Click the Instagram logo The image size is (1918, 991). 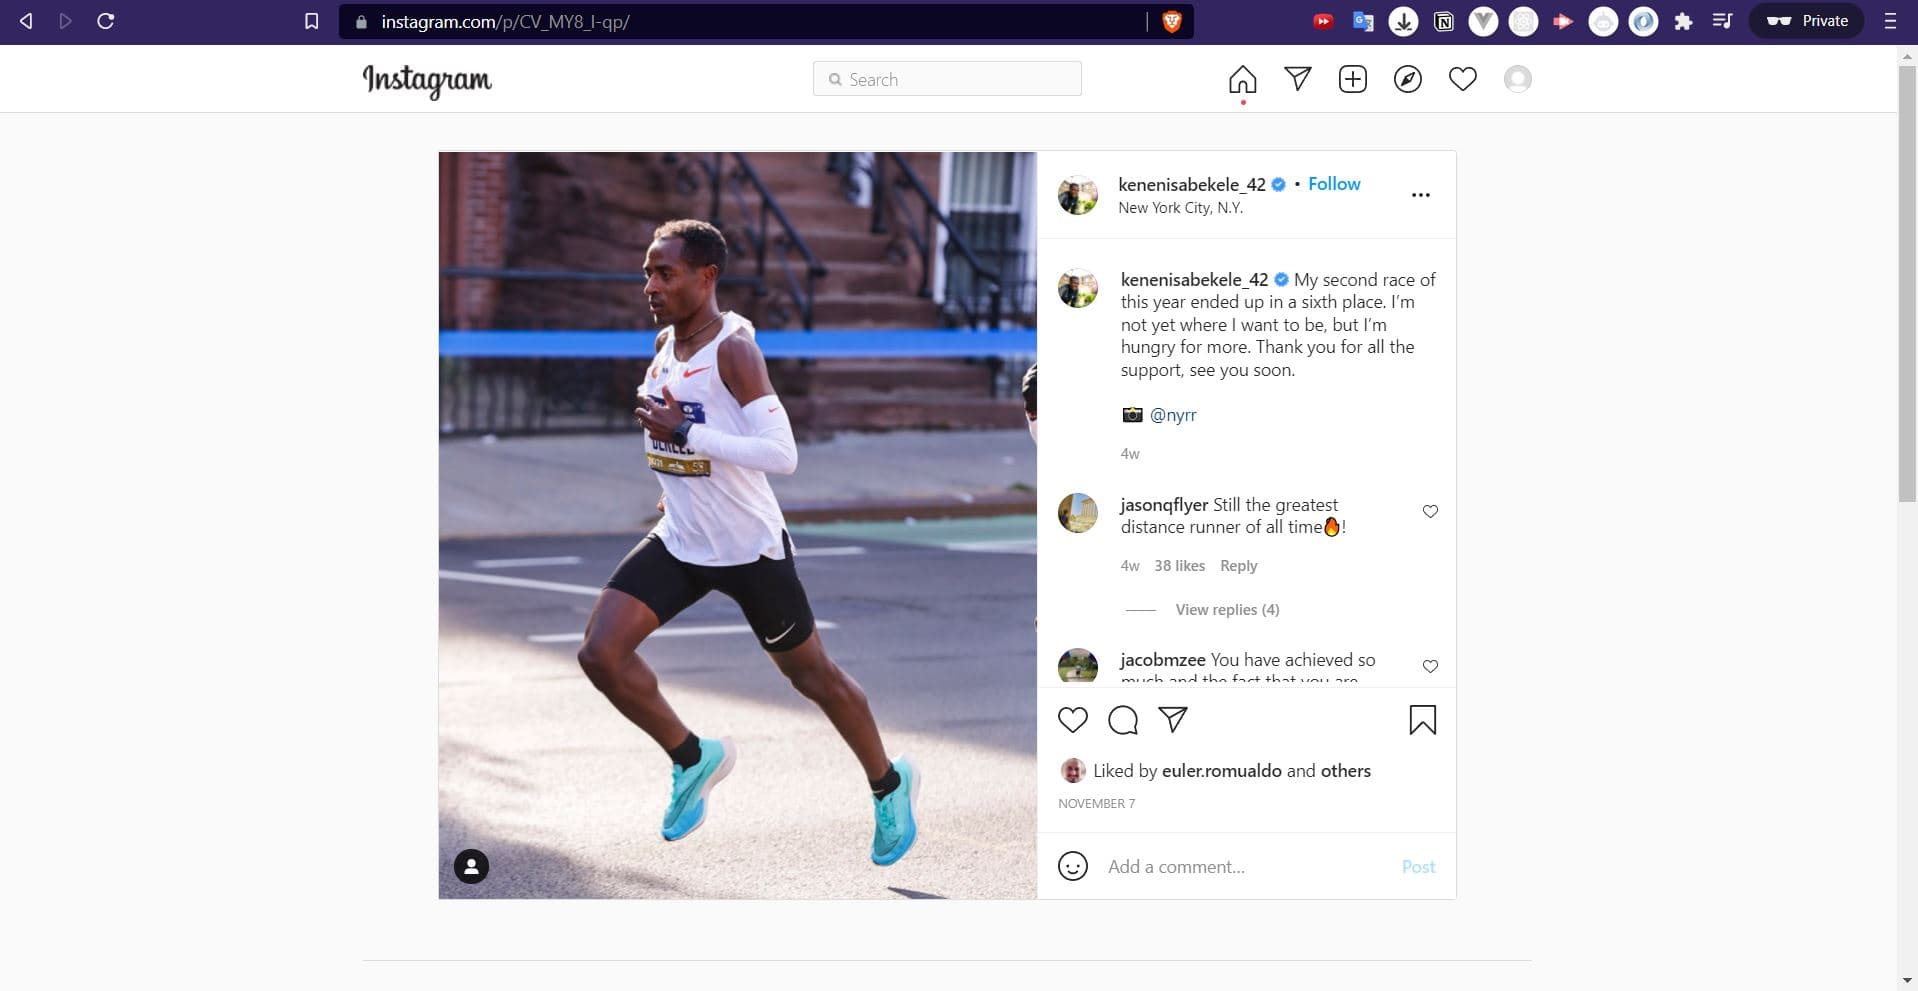[x=427, y=80]
